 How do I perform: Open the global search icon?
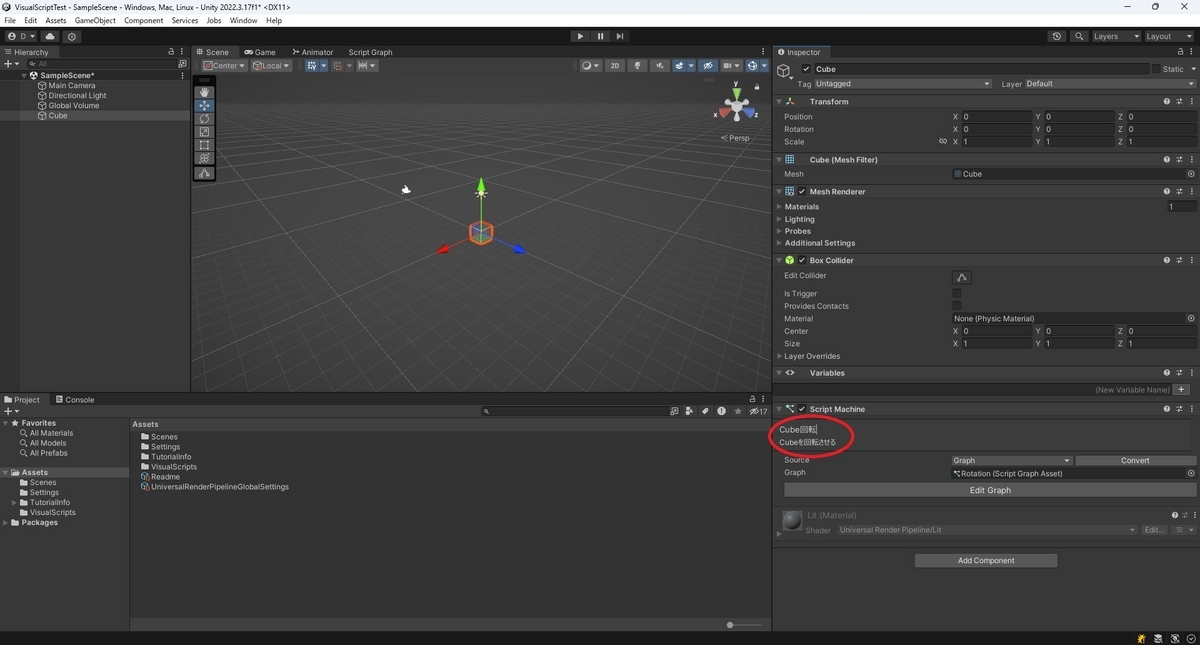click(1079, 36)
